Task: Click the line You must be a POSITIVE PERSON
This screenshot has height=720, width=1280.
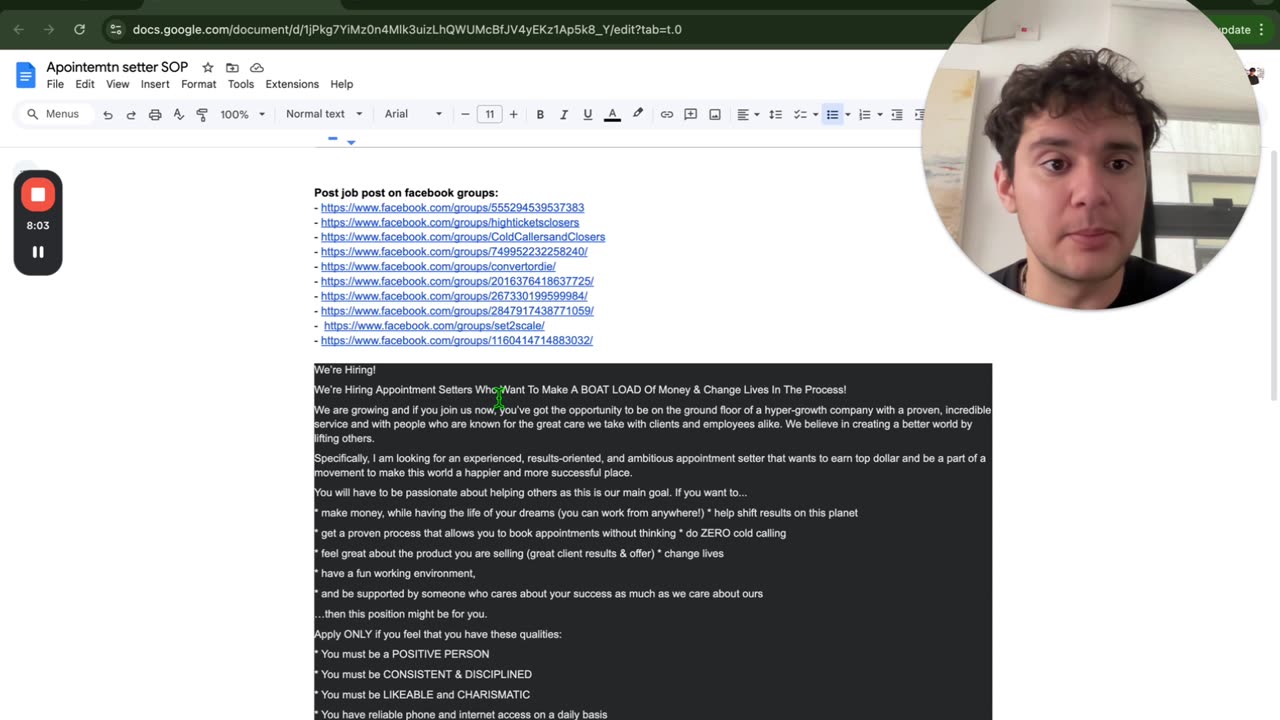Action: click(x=402, y=654)
